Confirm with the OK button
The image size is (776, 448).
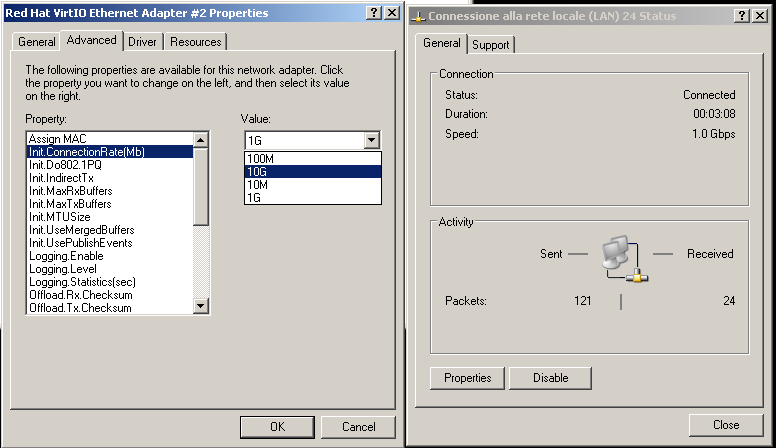[x=277, y=427]
